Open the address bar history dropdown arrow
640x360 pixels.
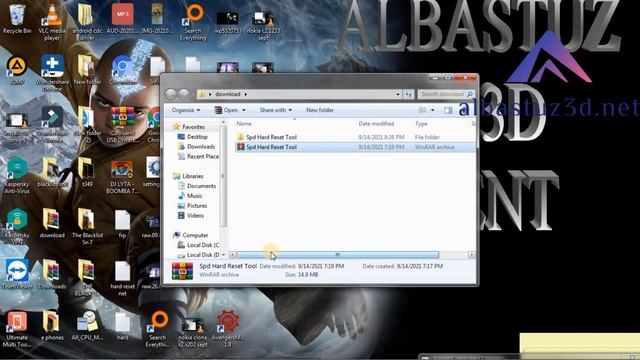[x=398, y=94]
